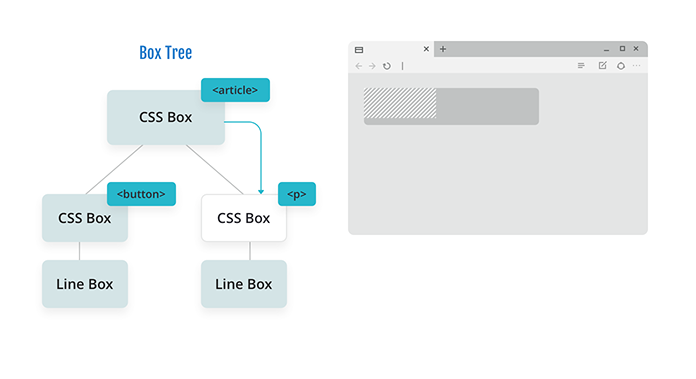Minimize the mock browser window
This screenshot has width=696, height=379.
click(606, 50)
